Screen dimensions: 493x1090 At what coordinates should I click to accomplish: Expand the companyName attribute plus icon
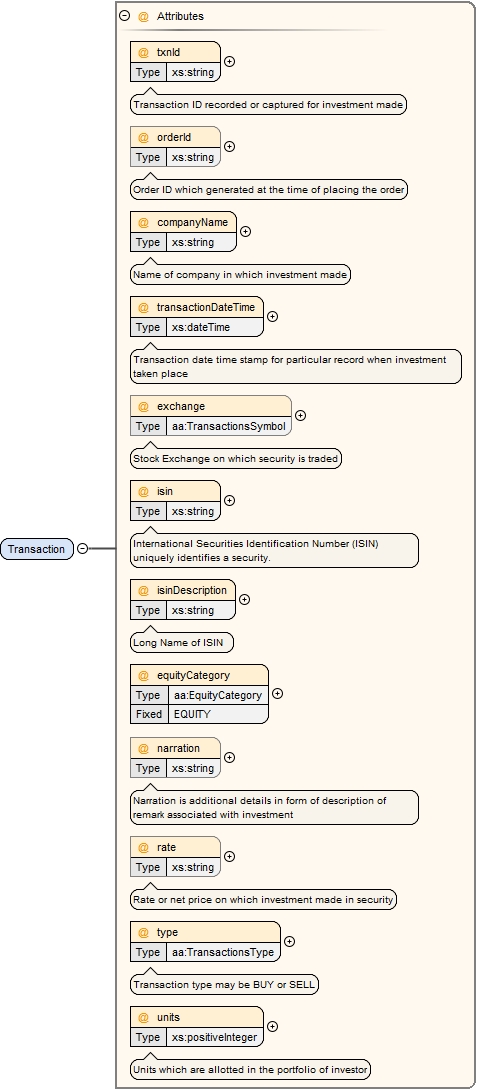coord(245,231)
